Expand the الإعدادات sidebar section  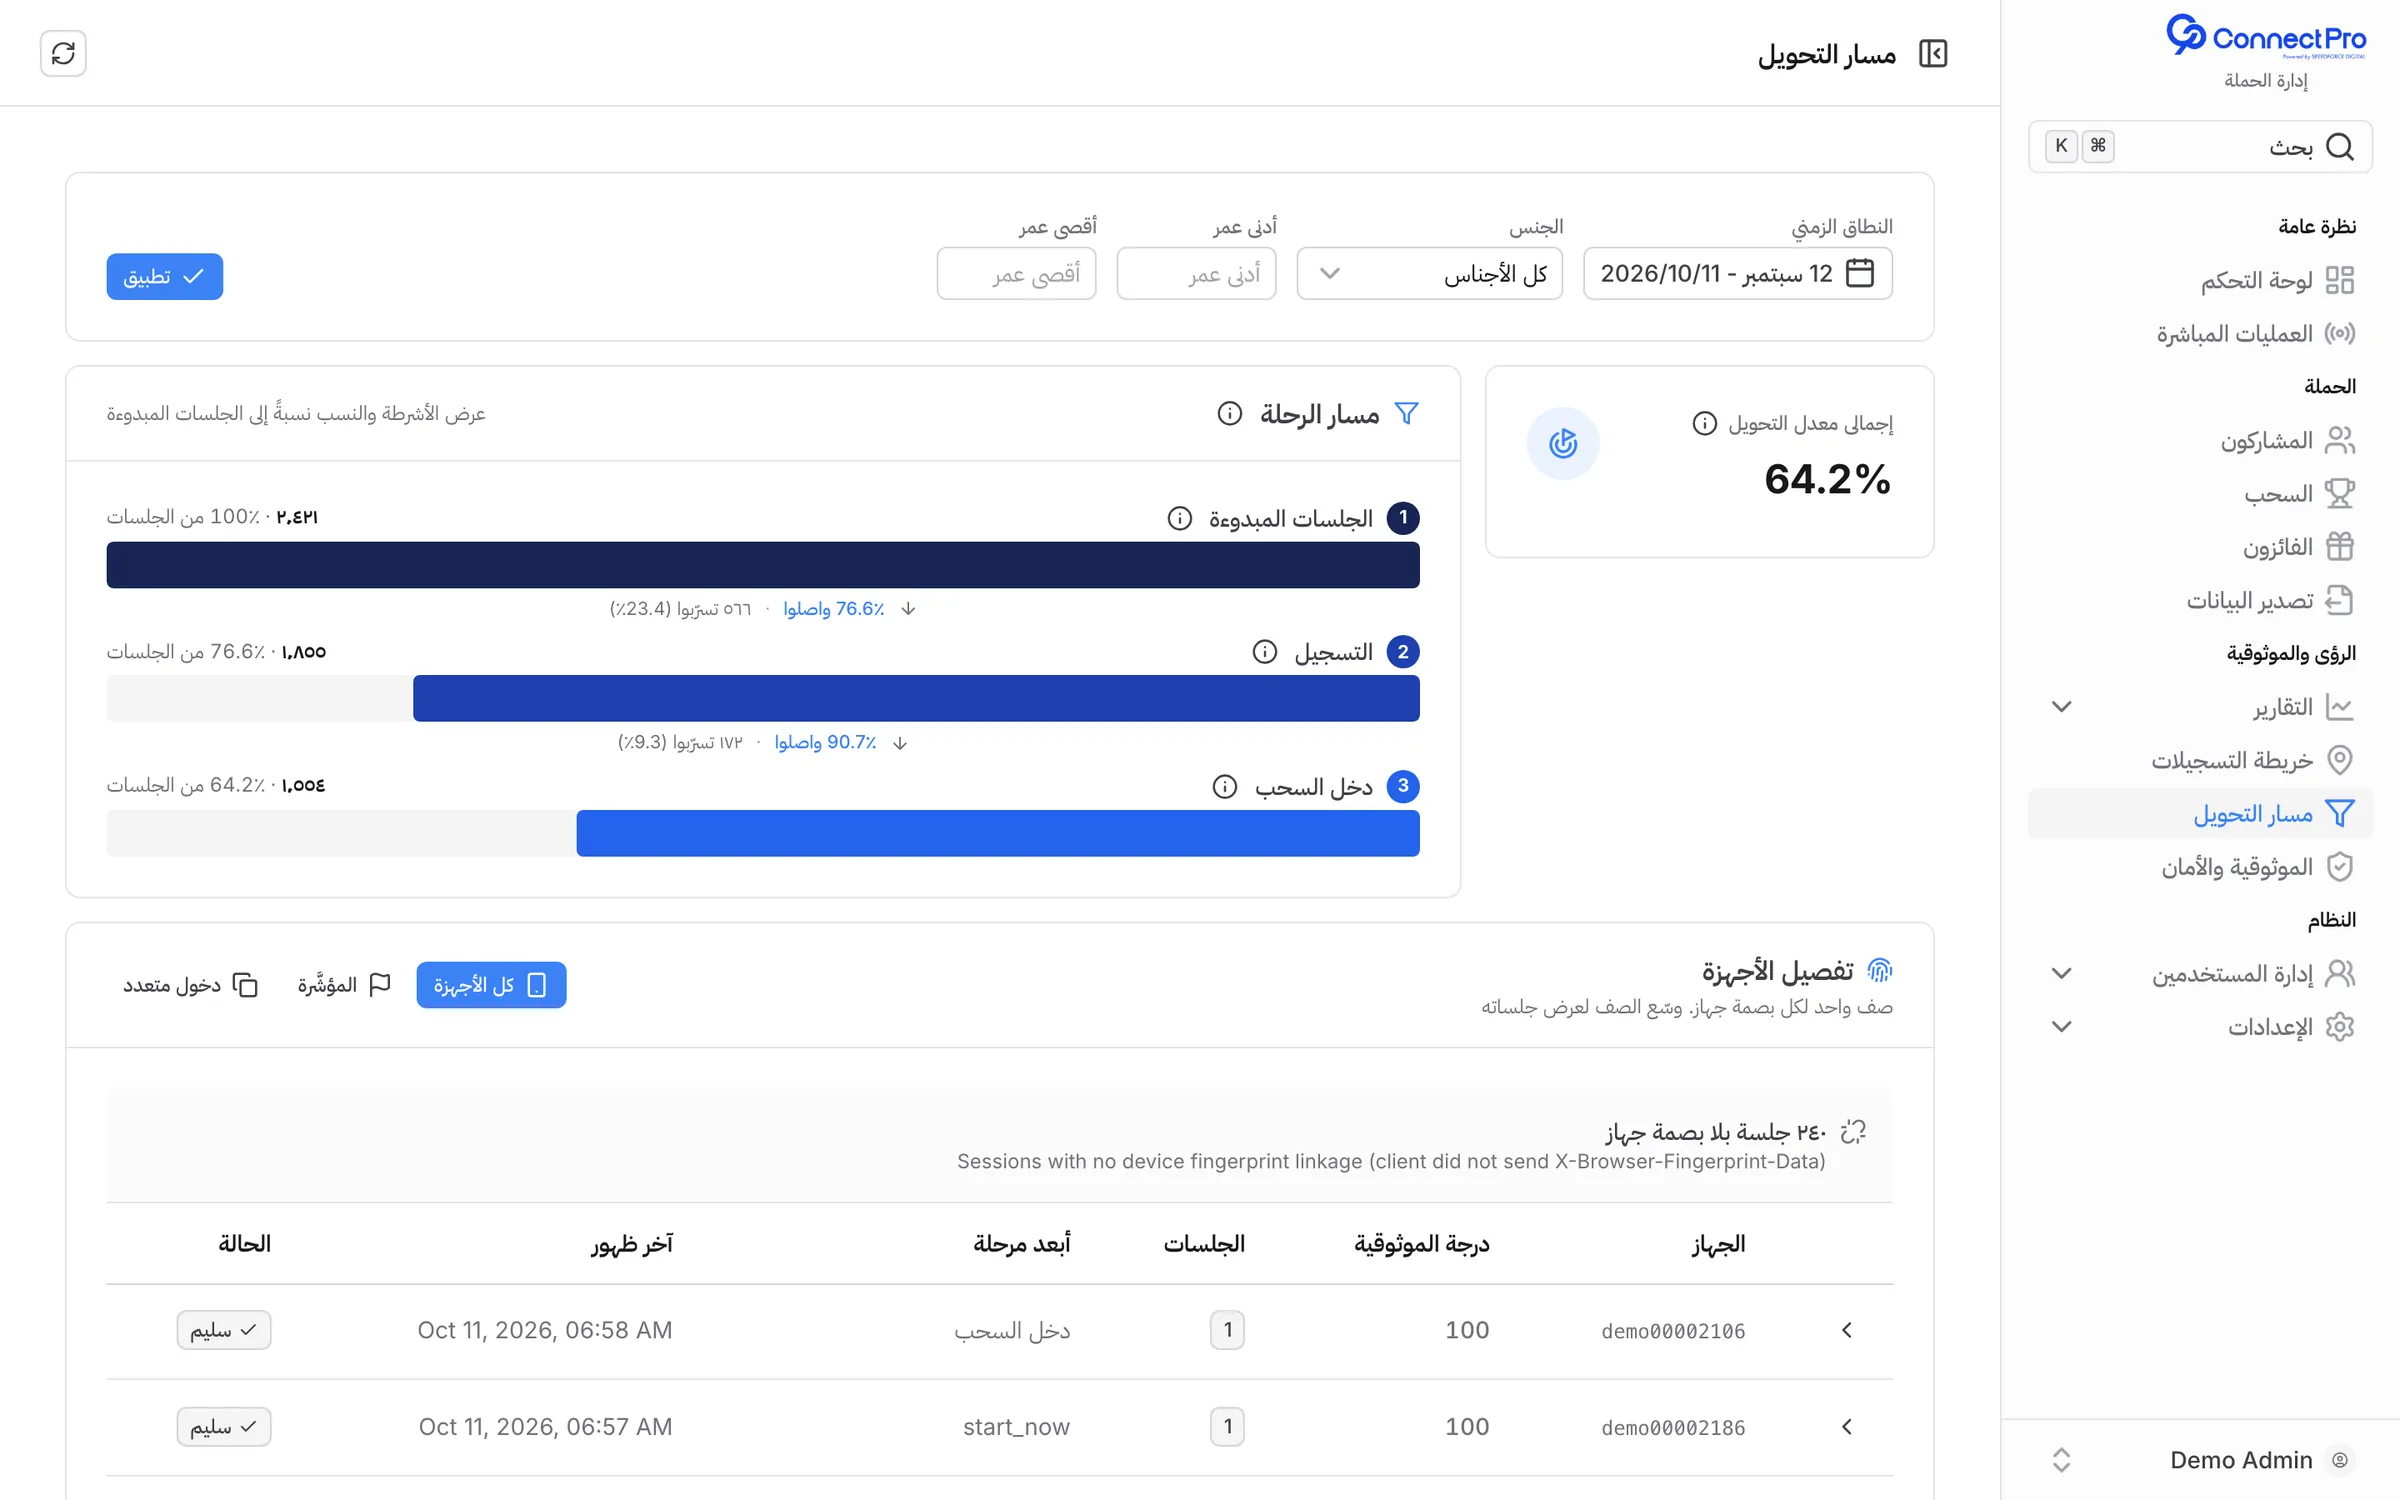point(2061,1027)
